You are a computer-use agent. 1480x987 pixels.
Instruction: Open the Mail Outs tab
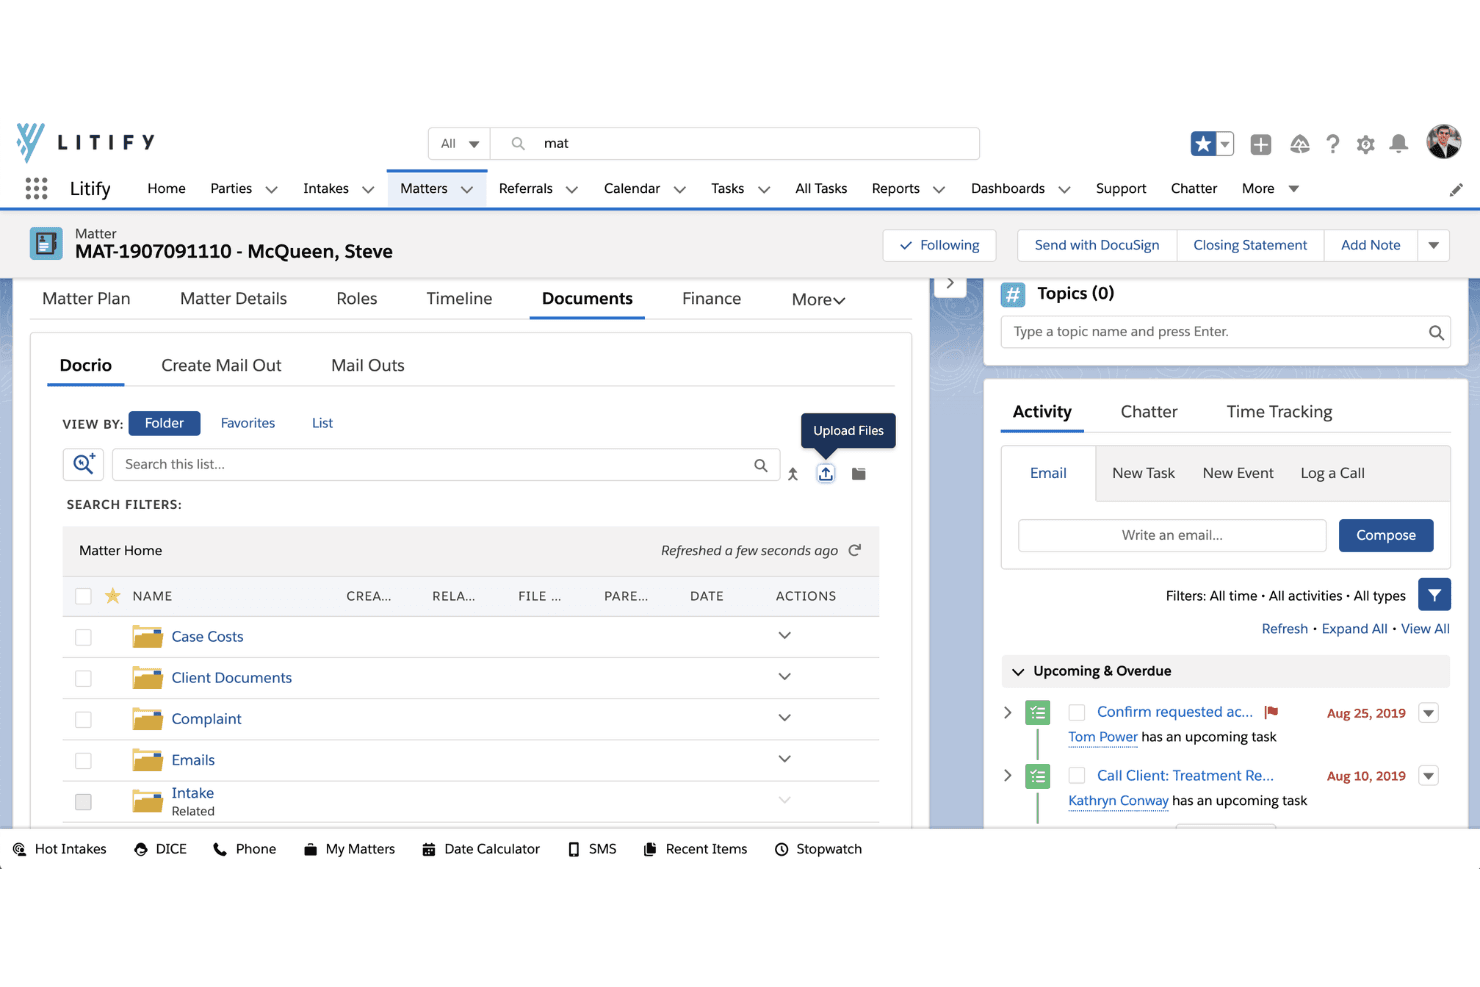click(368, 365)
